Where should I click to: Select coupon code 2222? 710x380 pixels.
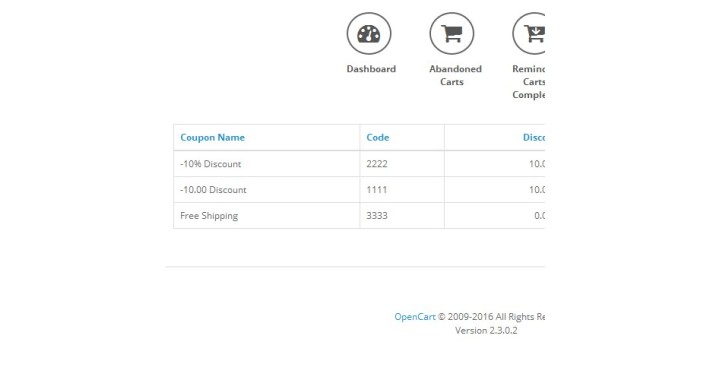pos(377,164)
